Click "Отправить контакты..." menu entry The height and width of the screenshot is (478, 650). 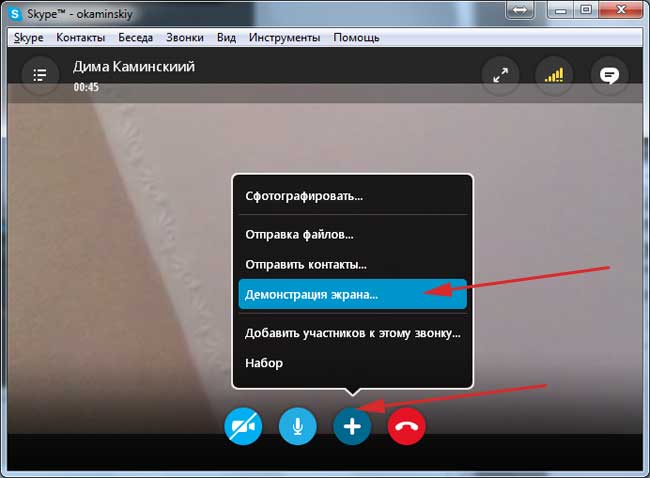(x=306, y=265)
